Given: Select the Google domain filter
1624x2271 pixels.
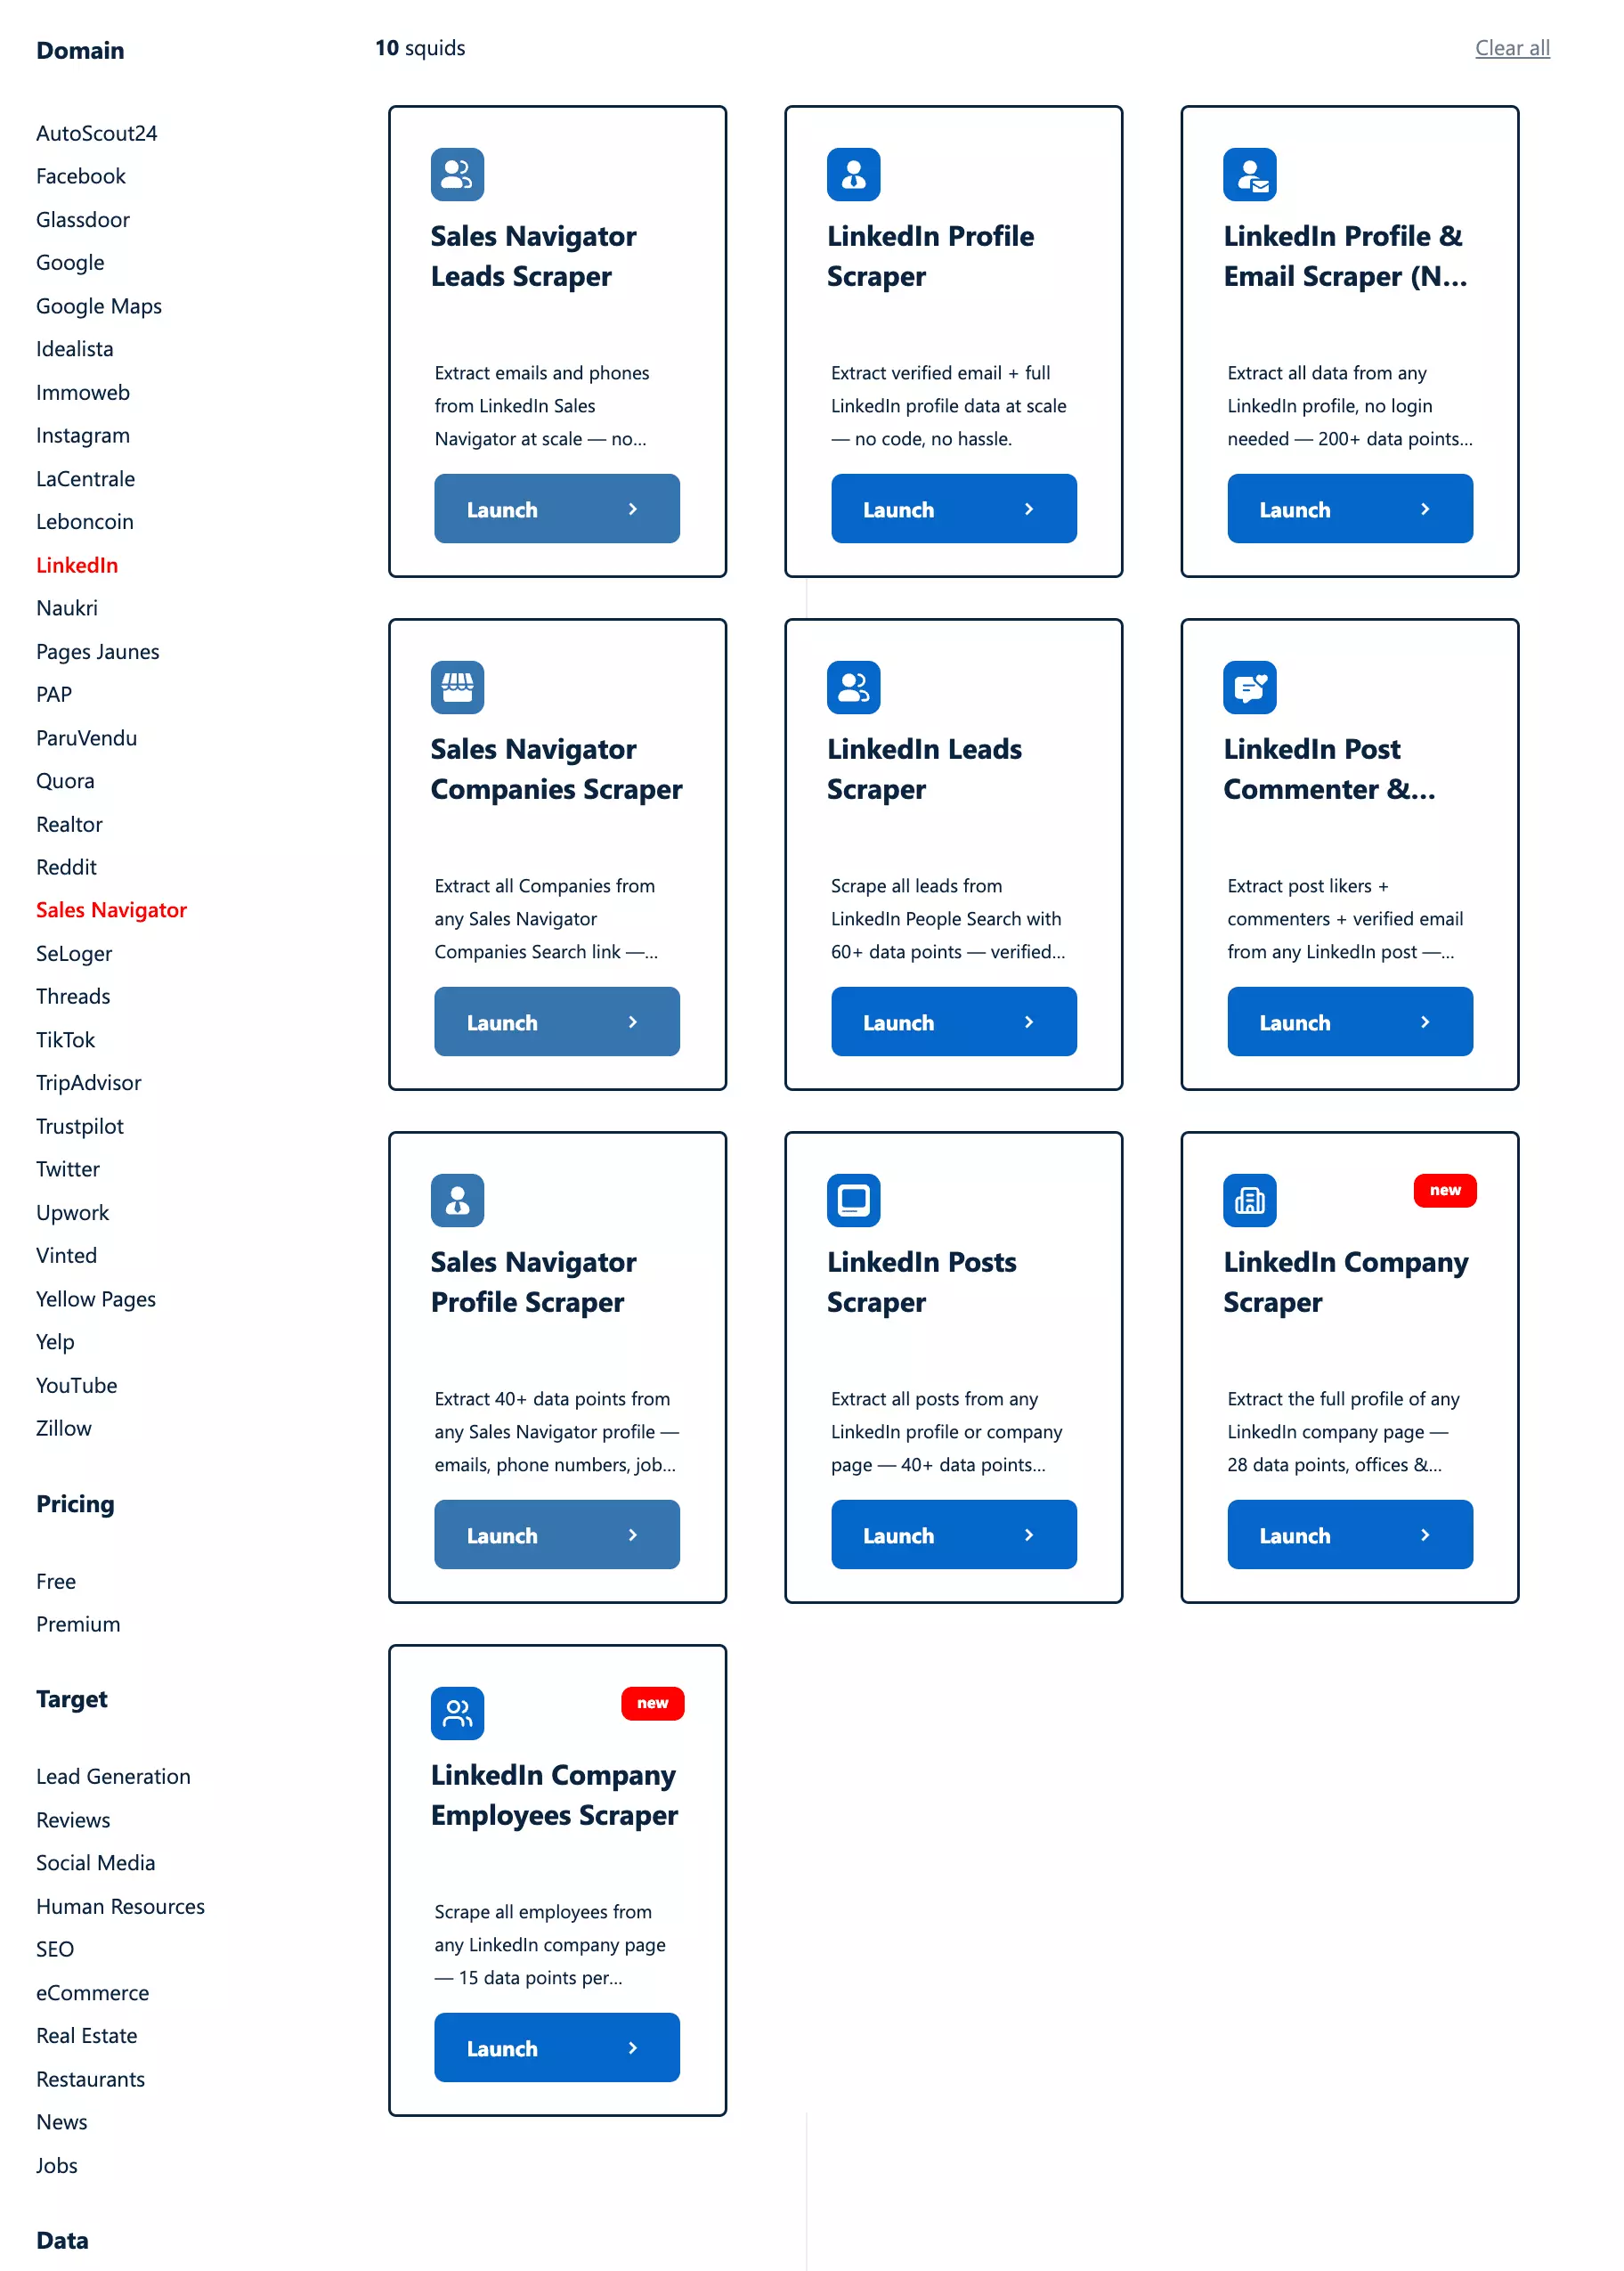Looking at the screenshot, I should point(70,262).
